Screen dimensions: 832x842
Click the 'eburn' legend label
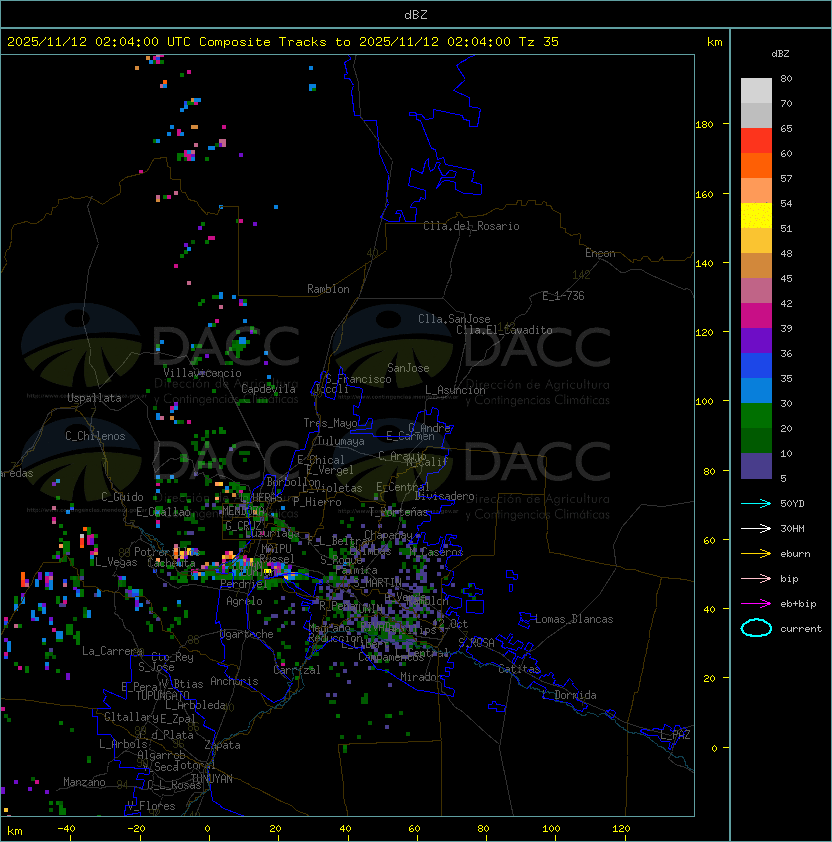coord(795,554)
